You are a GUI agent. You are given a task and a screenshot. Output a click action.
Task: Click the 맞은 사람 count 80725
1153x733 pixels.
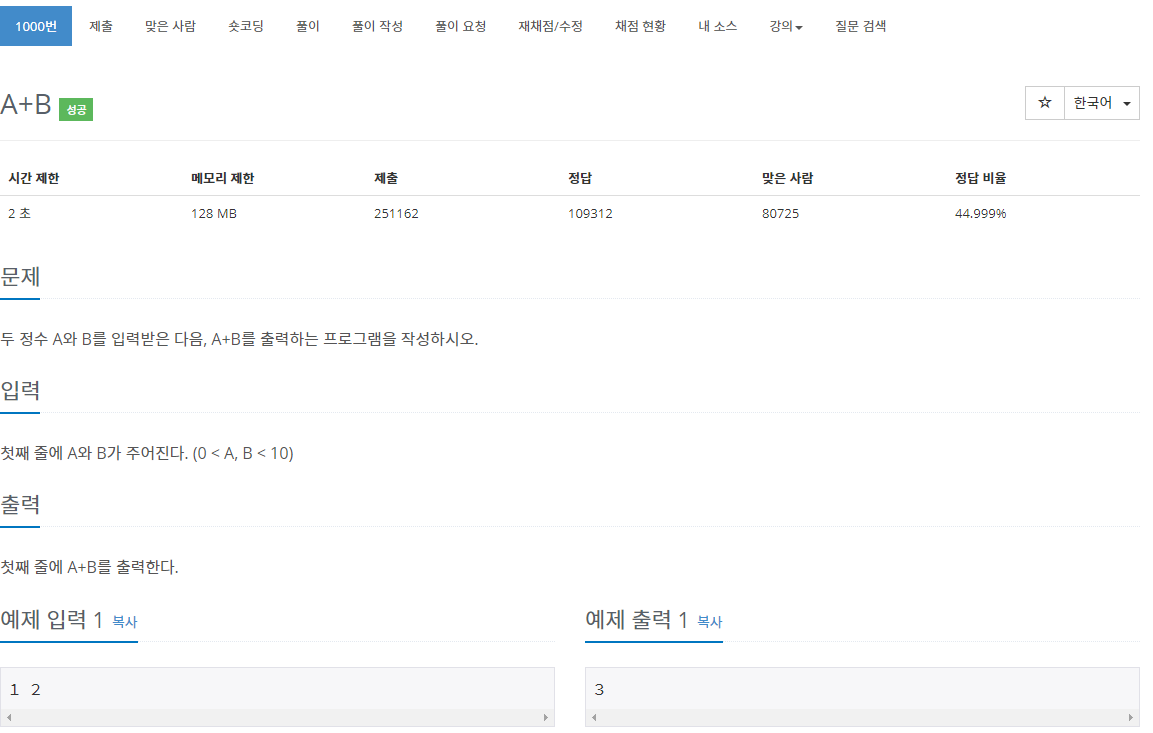click(780, 214)
